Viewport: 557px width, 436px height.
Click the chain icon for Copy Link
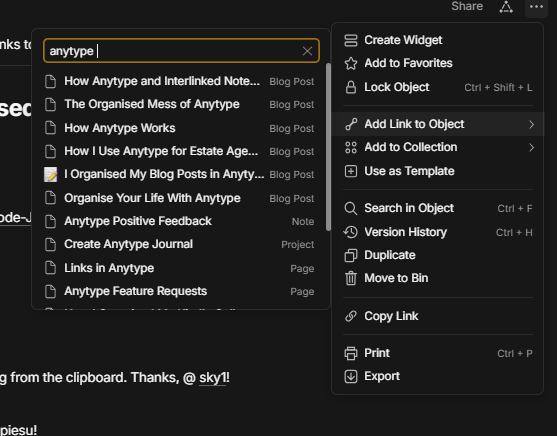351,316
